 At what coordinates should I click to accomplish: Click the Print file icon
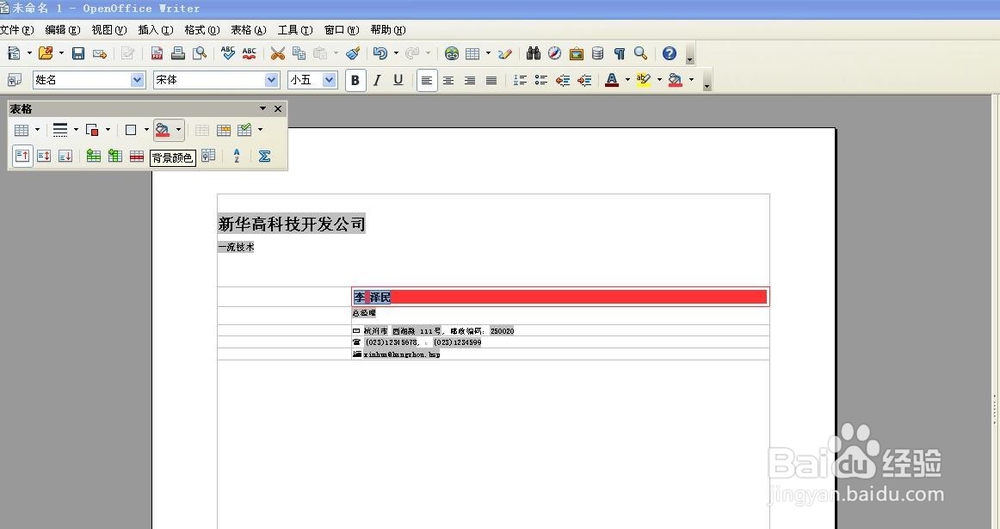(178, 54)
